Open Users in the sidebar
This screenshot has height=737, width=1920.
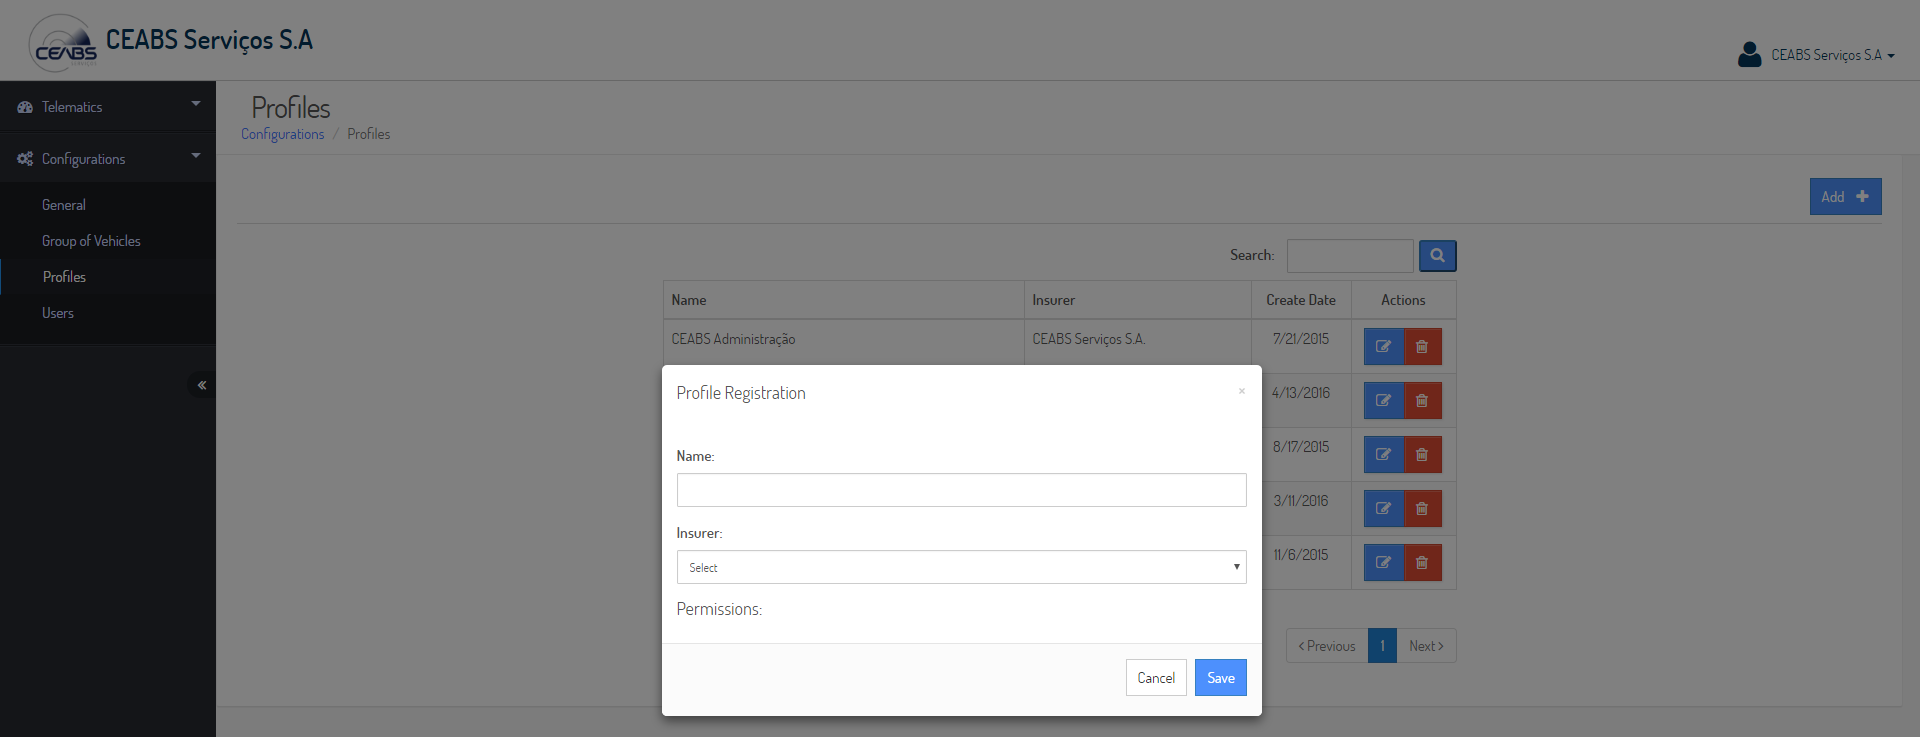(x=108, y=313)
